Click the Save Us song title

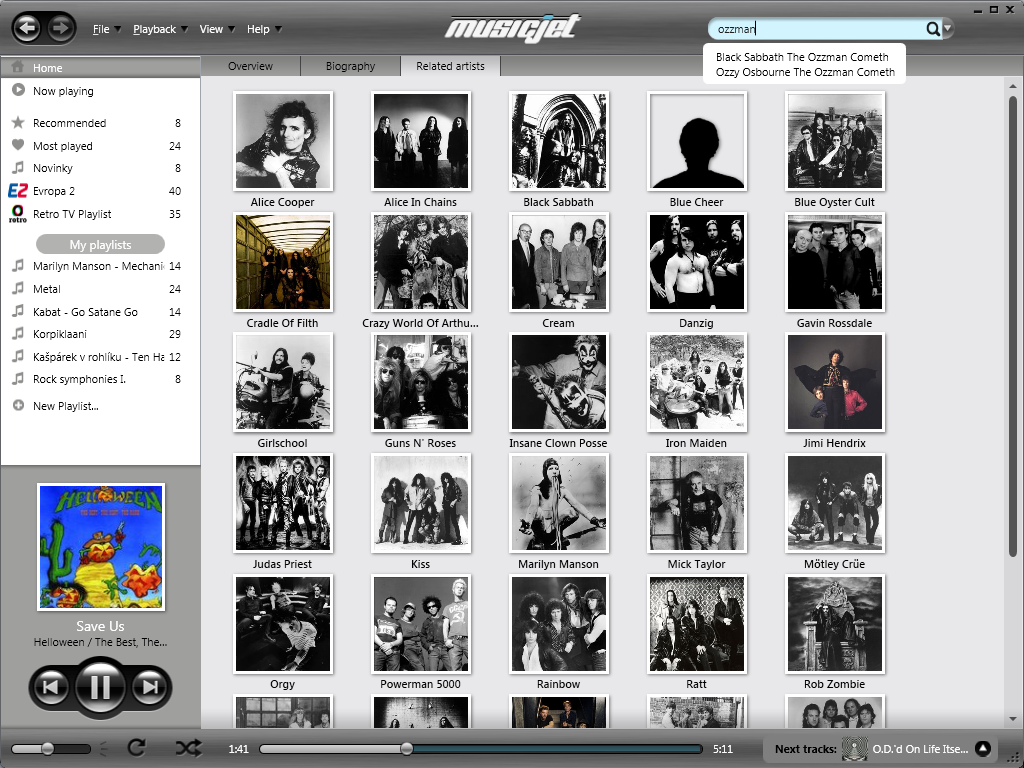[100, 626]
